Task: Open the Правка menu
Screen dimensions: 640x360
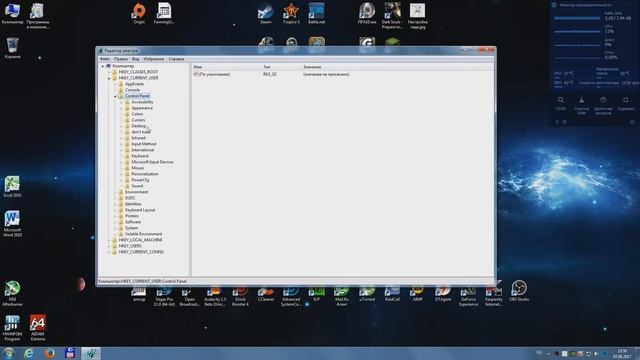Action: point(121,59)
